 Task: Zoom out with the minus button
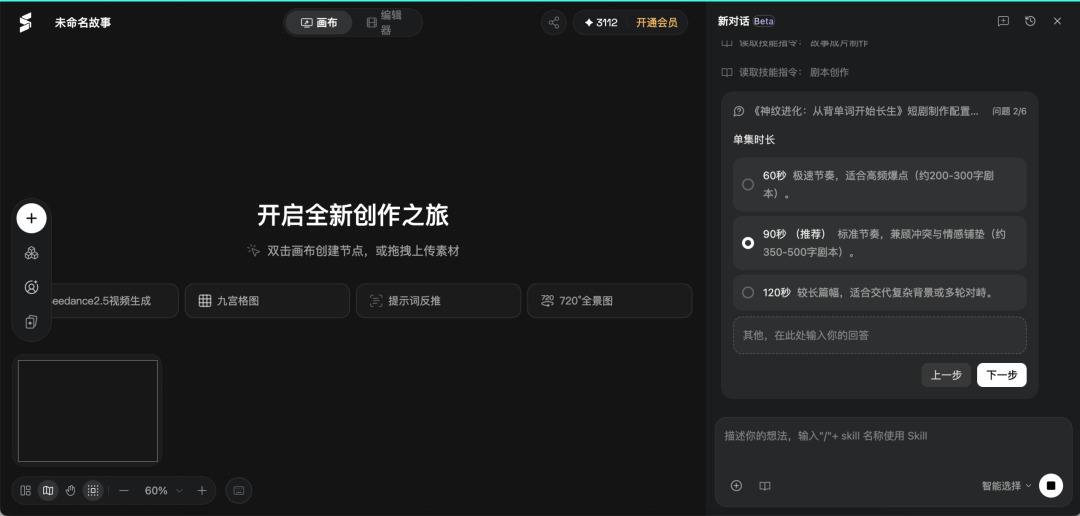(x=124, y=491)
